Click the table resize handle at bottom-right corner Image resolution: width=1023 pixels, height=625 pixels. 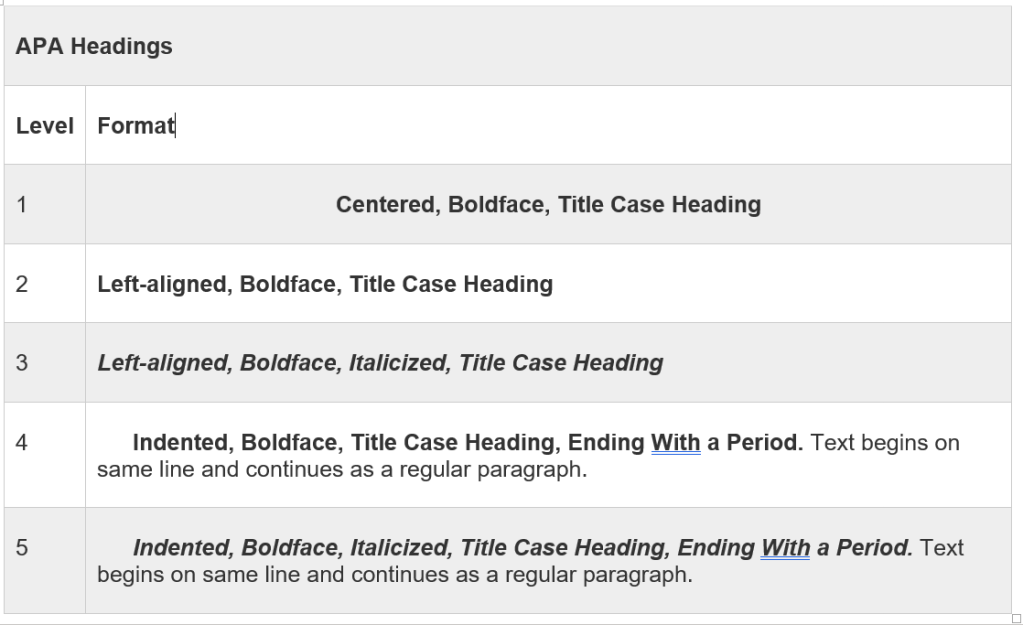point(1017,618)
